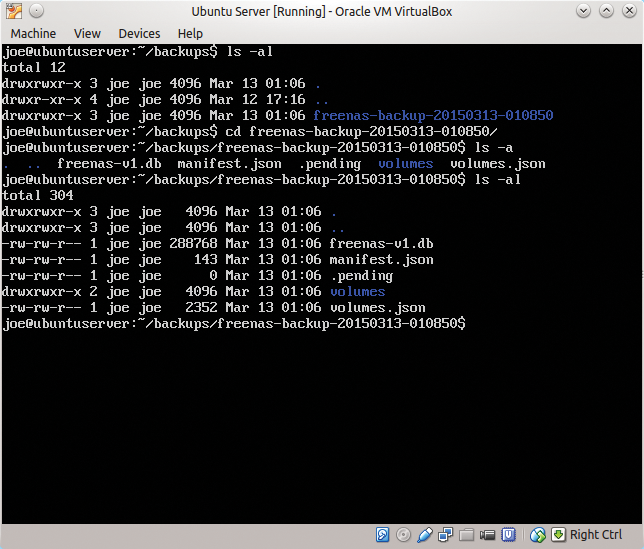
Task: Click the blue freenas-backup-20150313-010850 directory name
Action: coord(433,115)
